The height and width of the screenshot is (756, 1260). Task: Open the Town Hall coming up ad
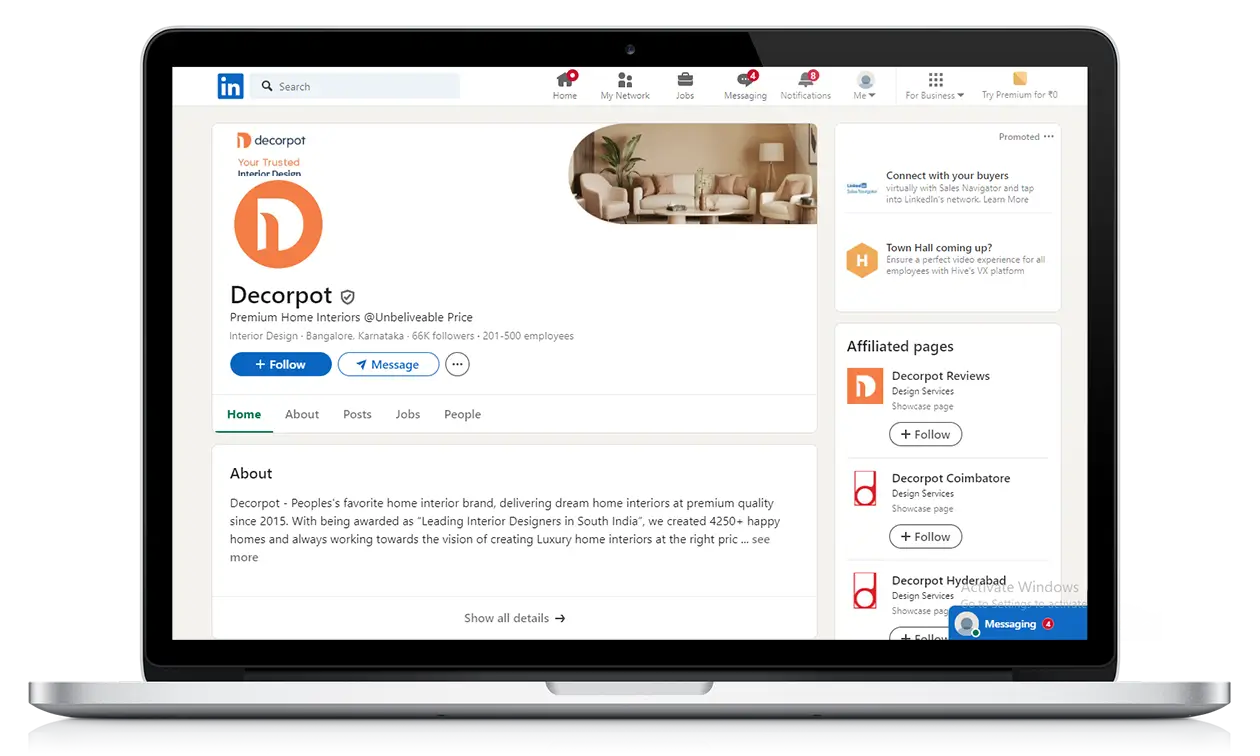pyautogui.click(x=939, y=248)
